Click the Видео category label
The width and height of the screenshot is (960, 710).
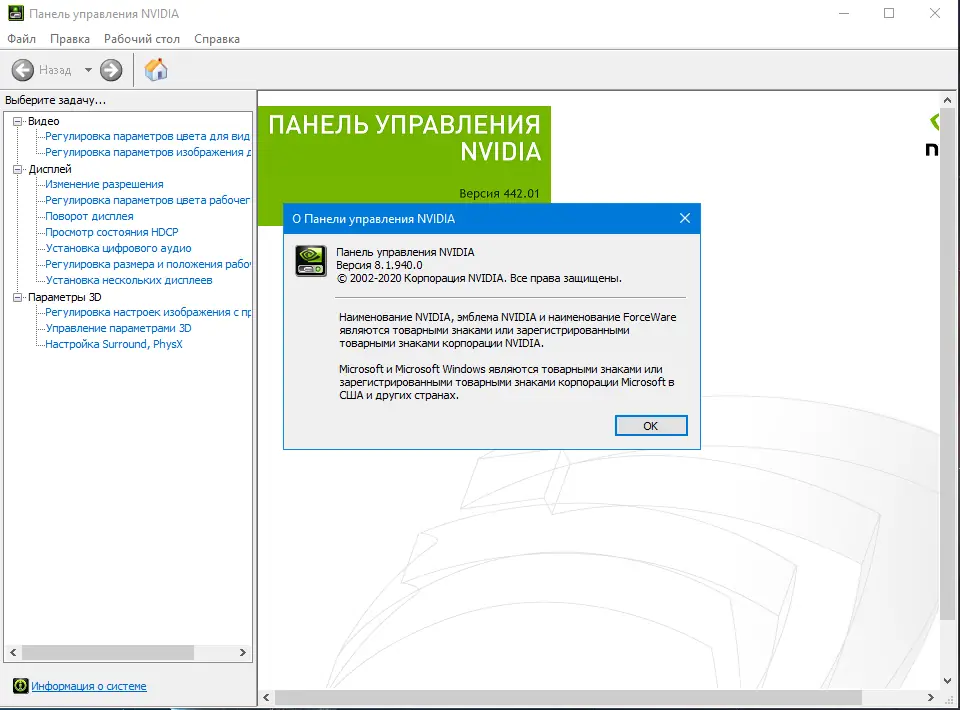43,121
